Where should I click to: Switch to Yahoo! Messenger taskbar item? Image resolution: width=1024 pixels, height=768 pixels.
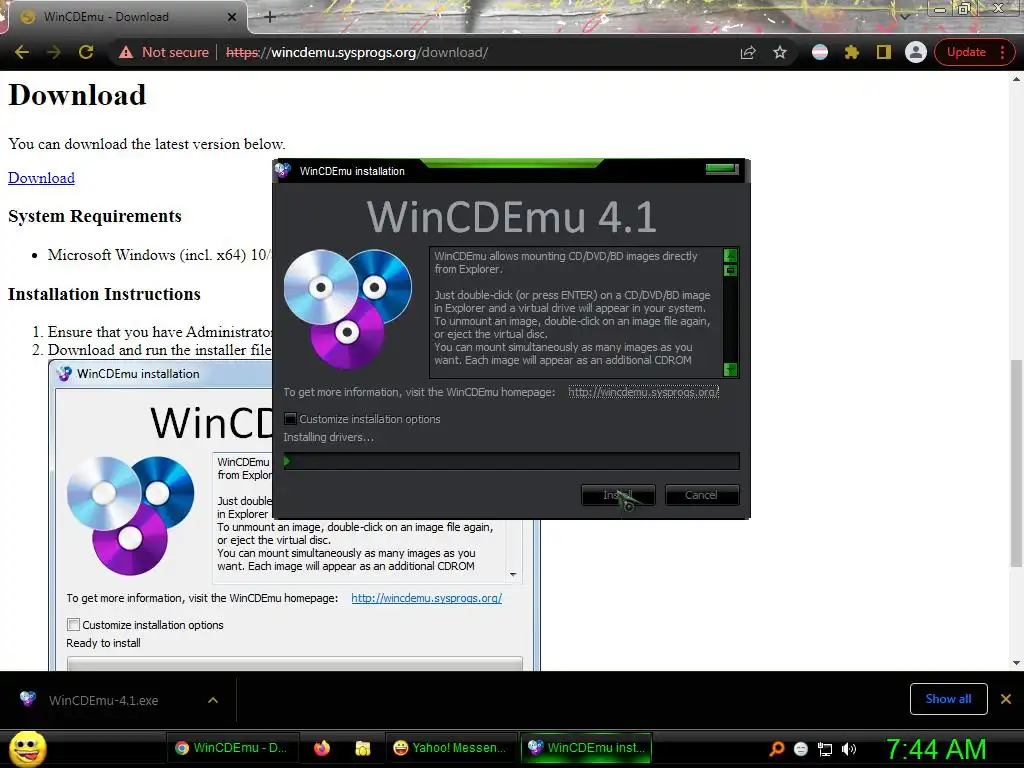(x=451, y=748)
